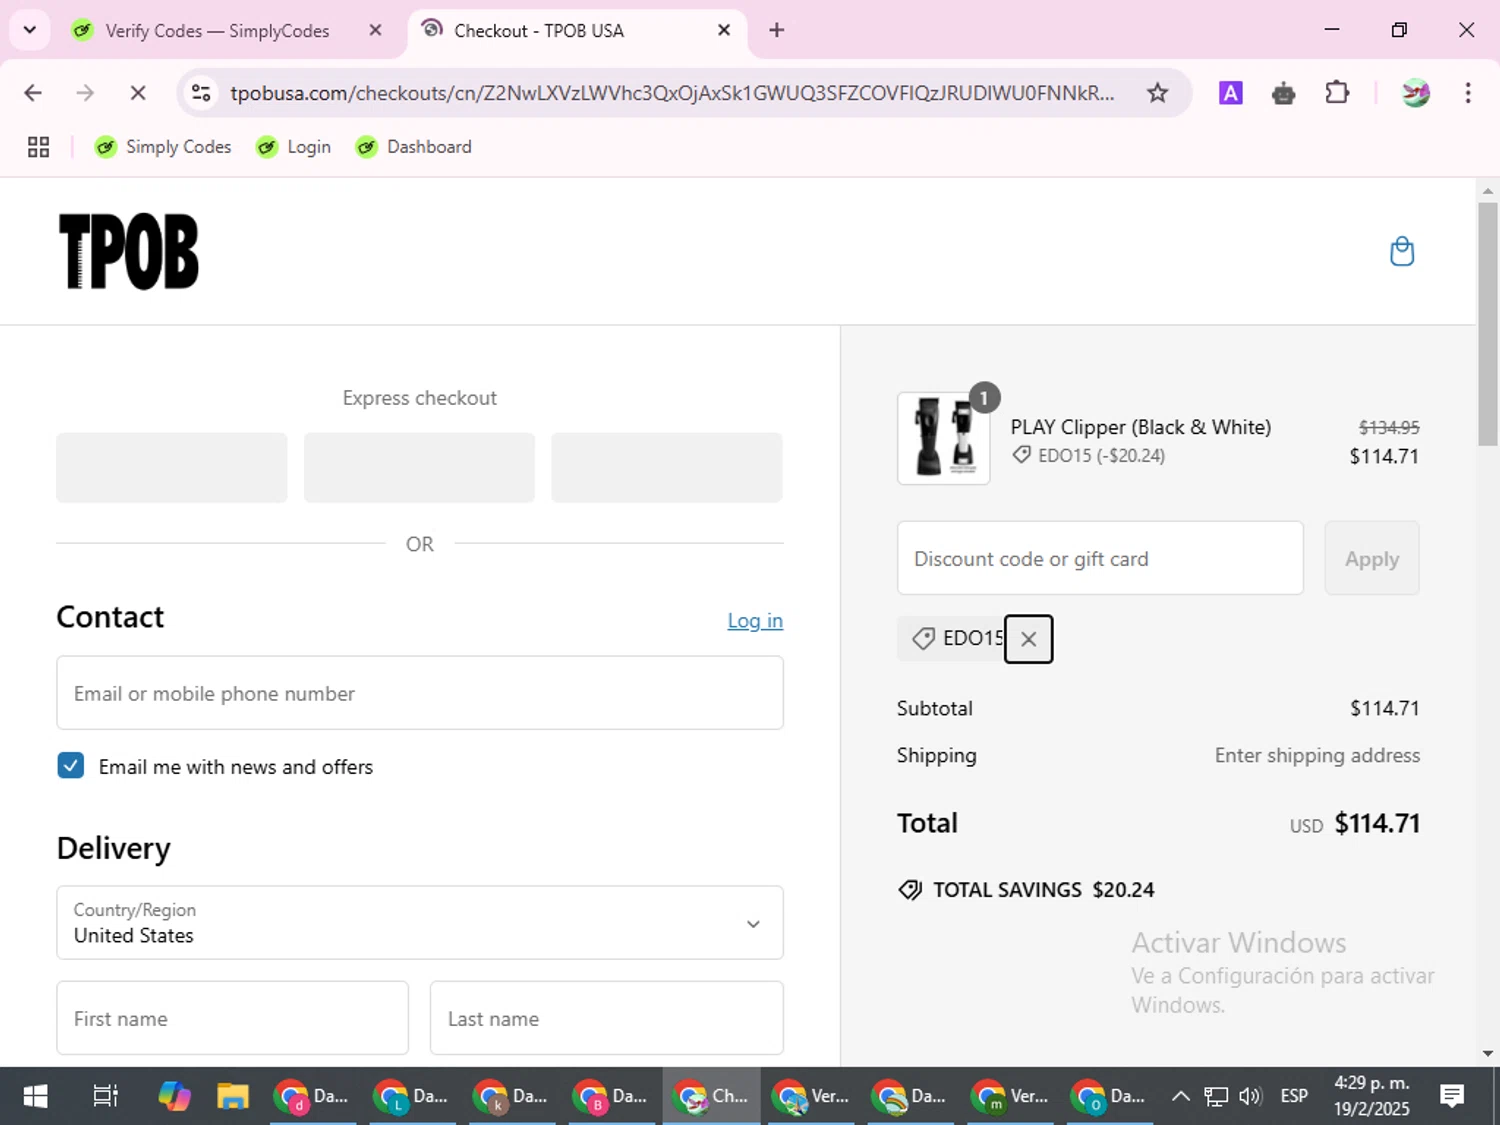Close the Checkout - TPOB USA tab
The image size is (1500, 1125).
tap(724, 31)
